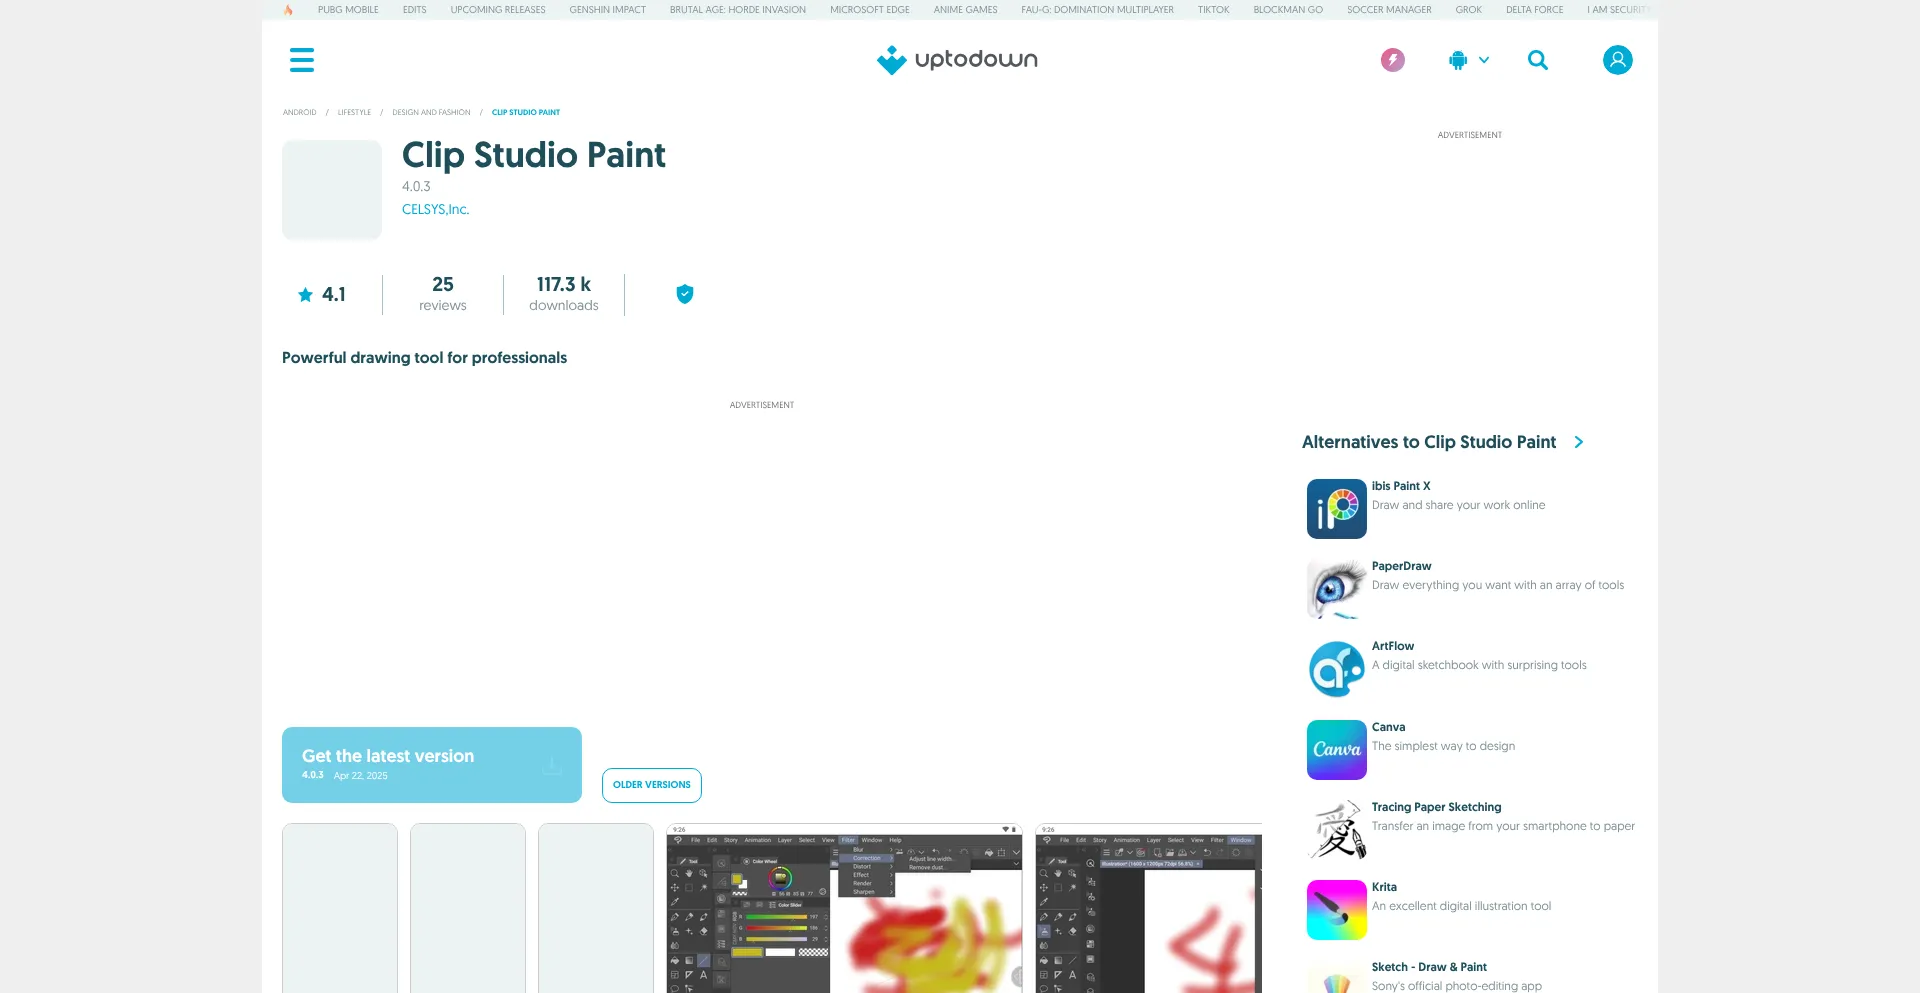
Task: Open the hamburger menu
Action: click(302, 60)
